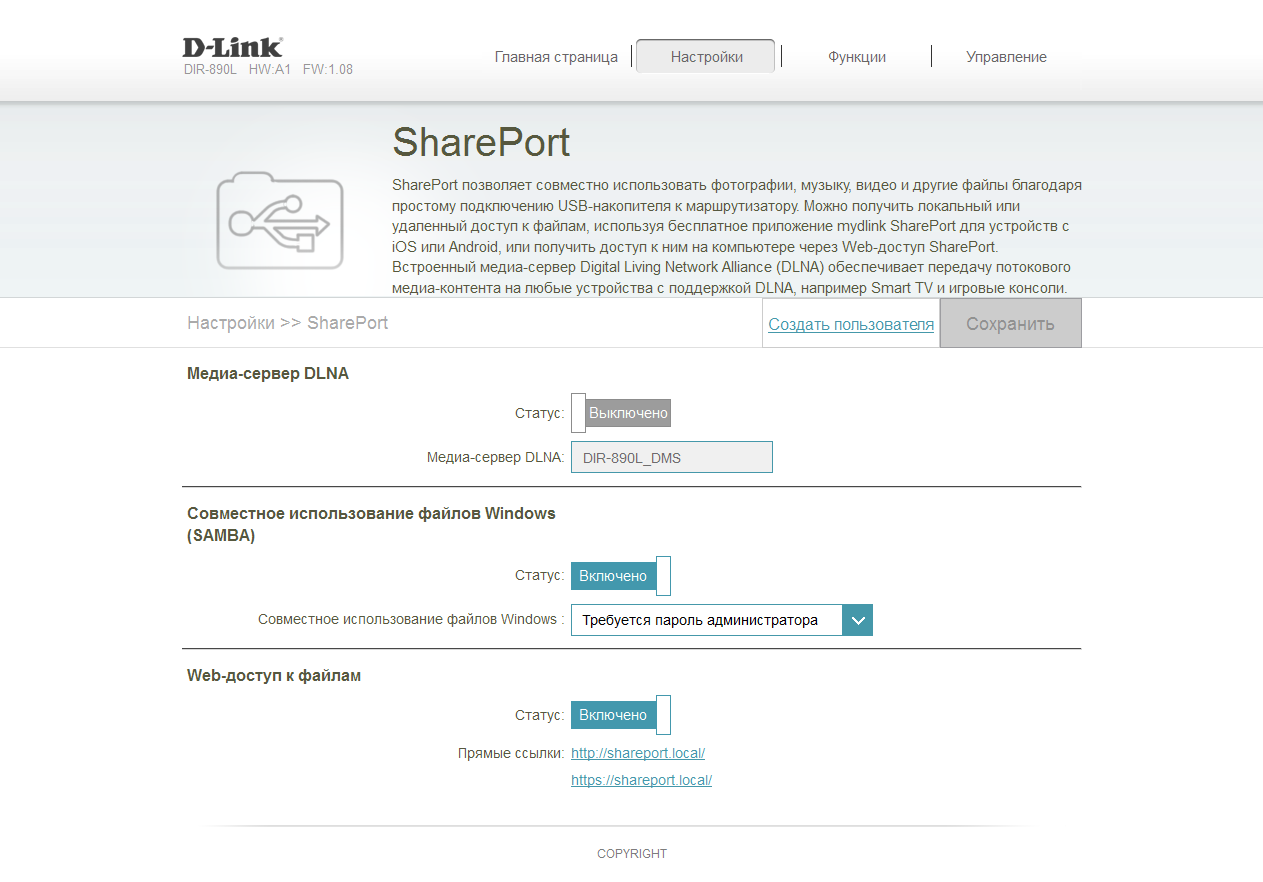Click the Создать пользователя link
Image resolution: width=1263 pixels, height=882 pixels.
click(851, 324)
